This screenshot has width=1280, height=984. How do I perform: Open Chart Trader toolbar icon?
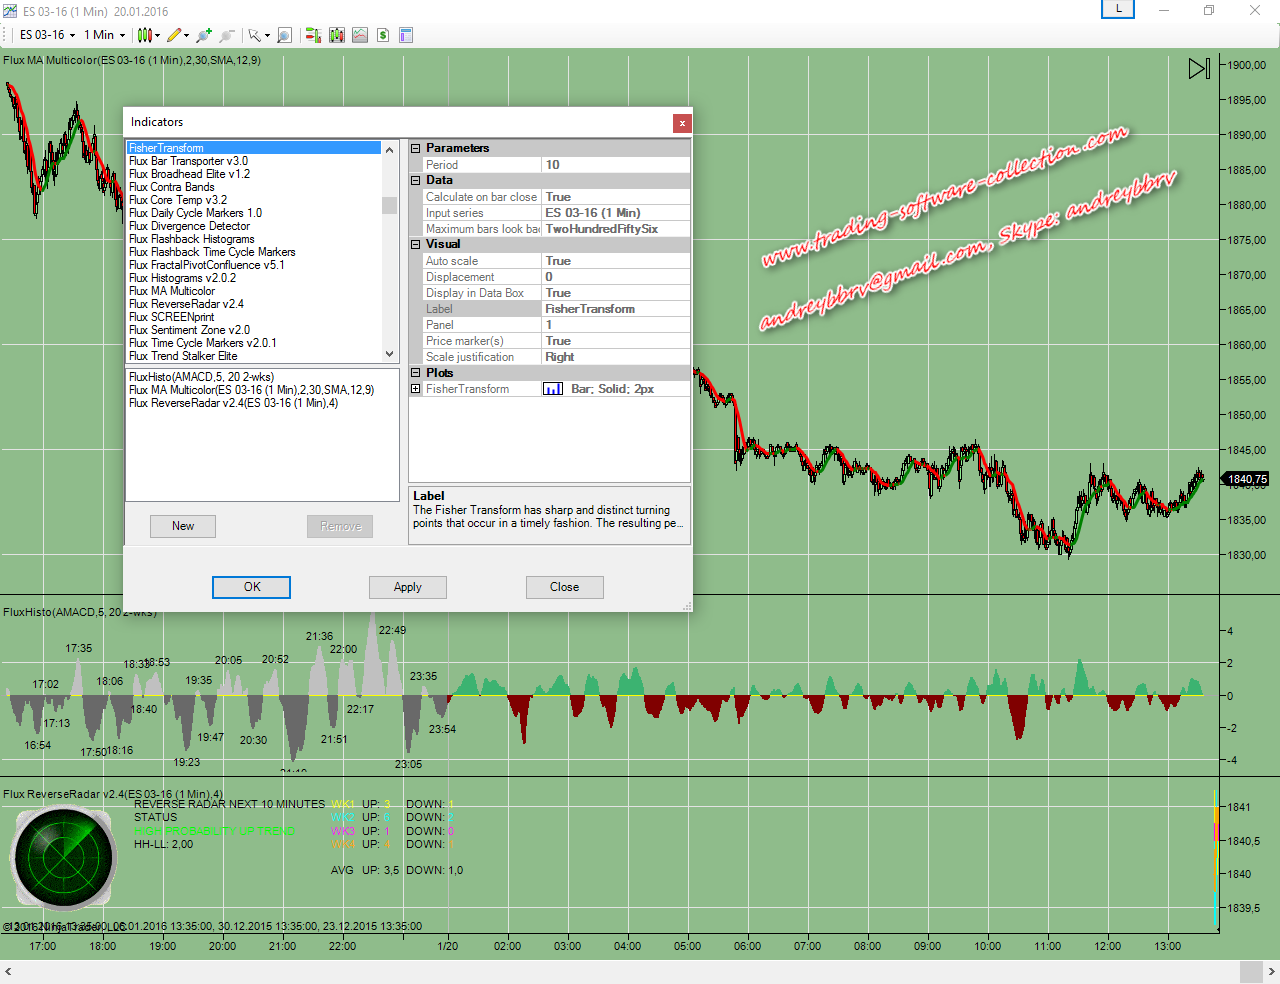point(313,35)
